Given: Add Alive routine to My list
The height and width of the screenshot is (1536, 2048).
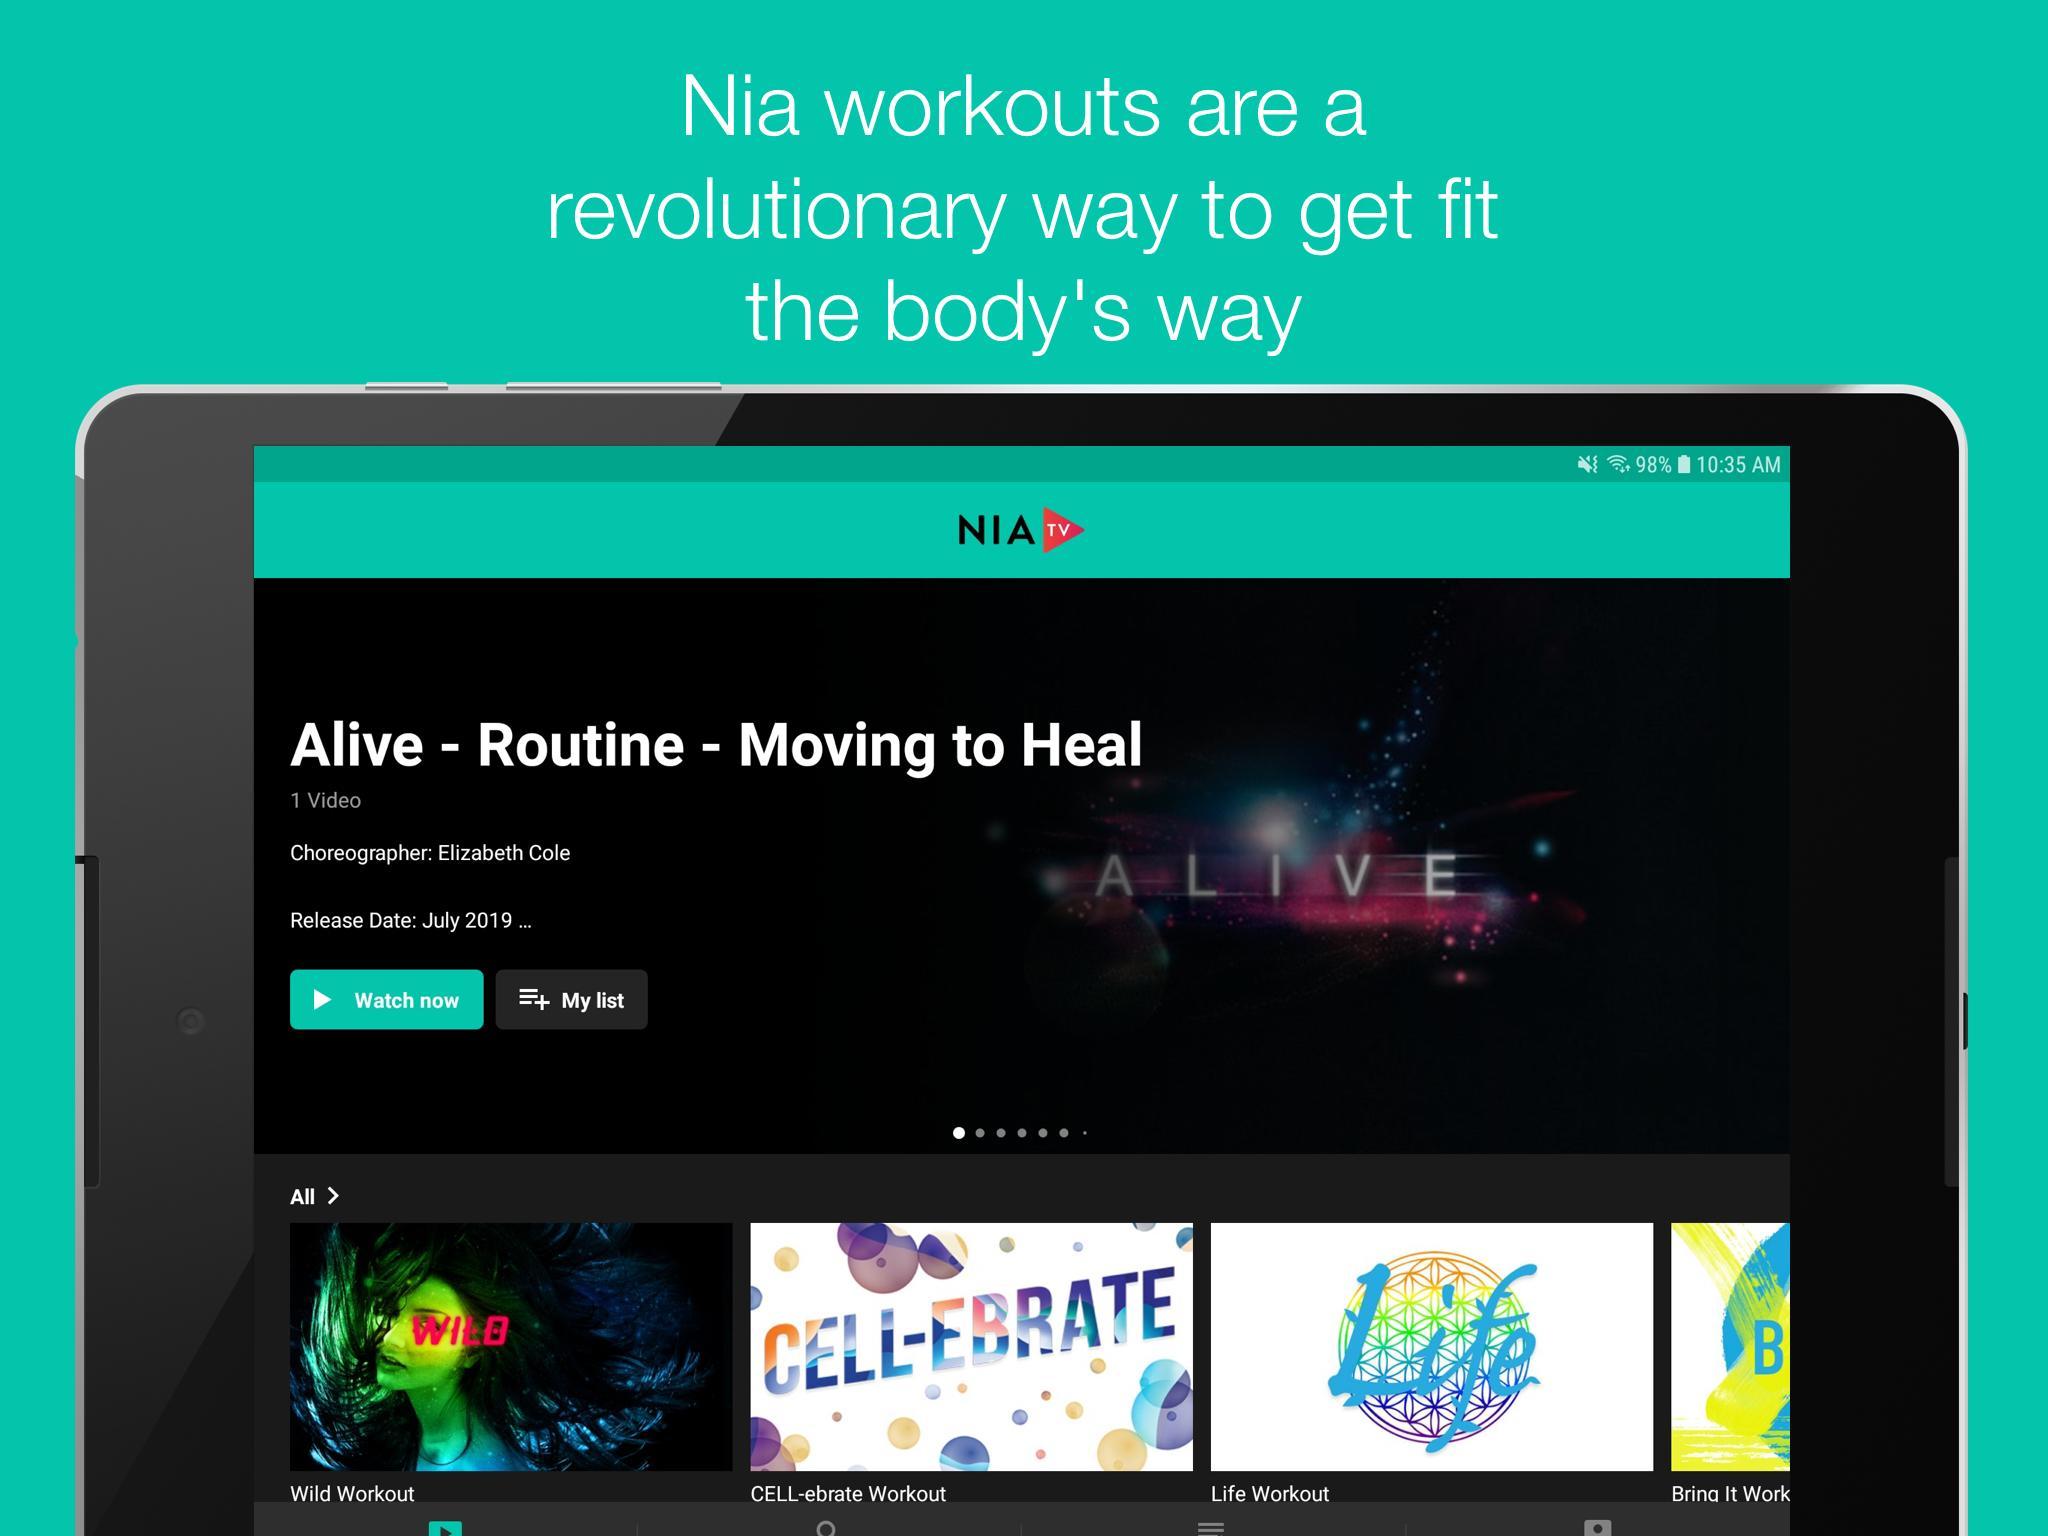Looking at the screenshot, I should click(571, 999).
